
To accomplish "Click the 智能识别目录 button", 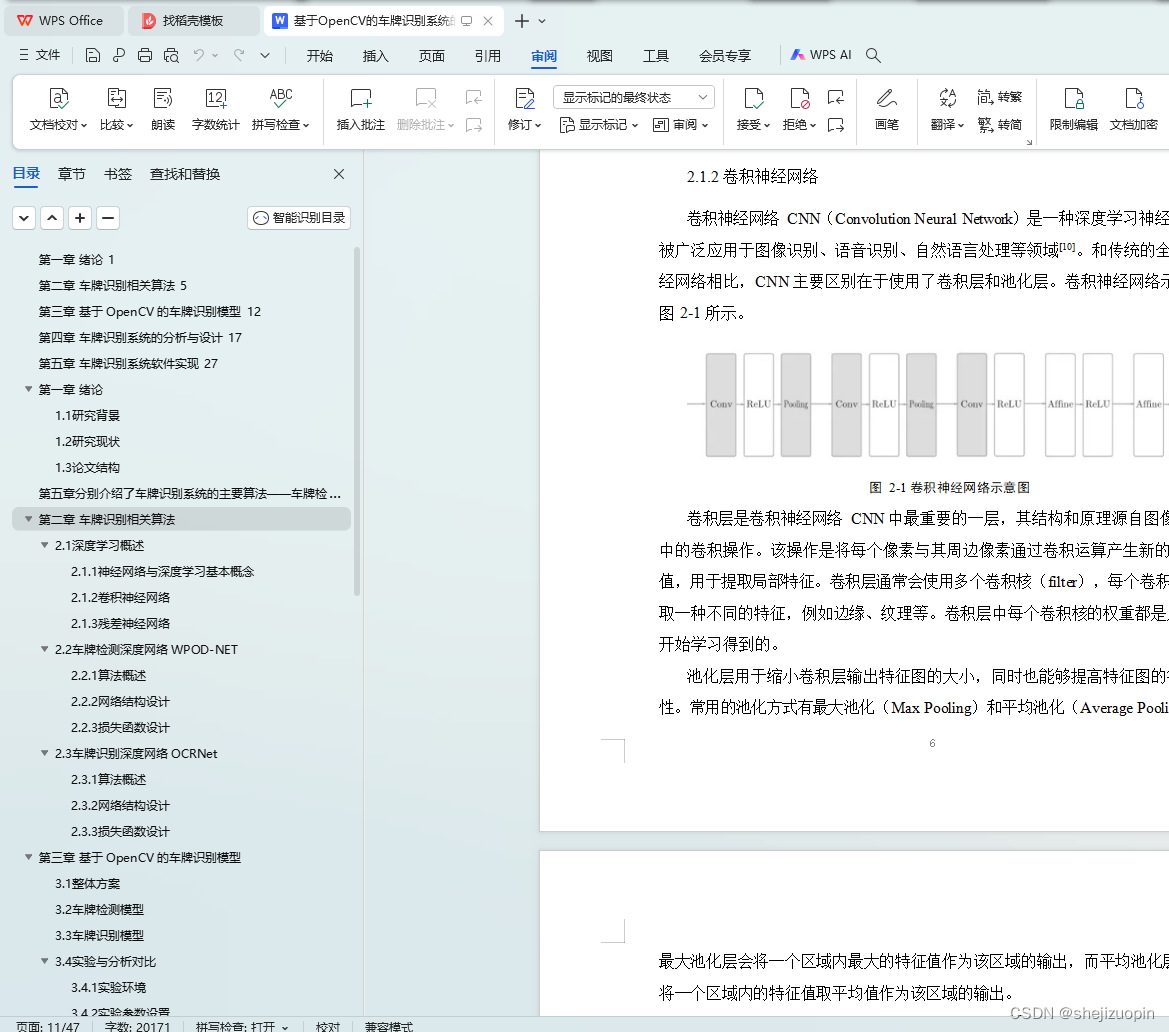I will pyautogui.click(x=299, y=218).
